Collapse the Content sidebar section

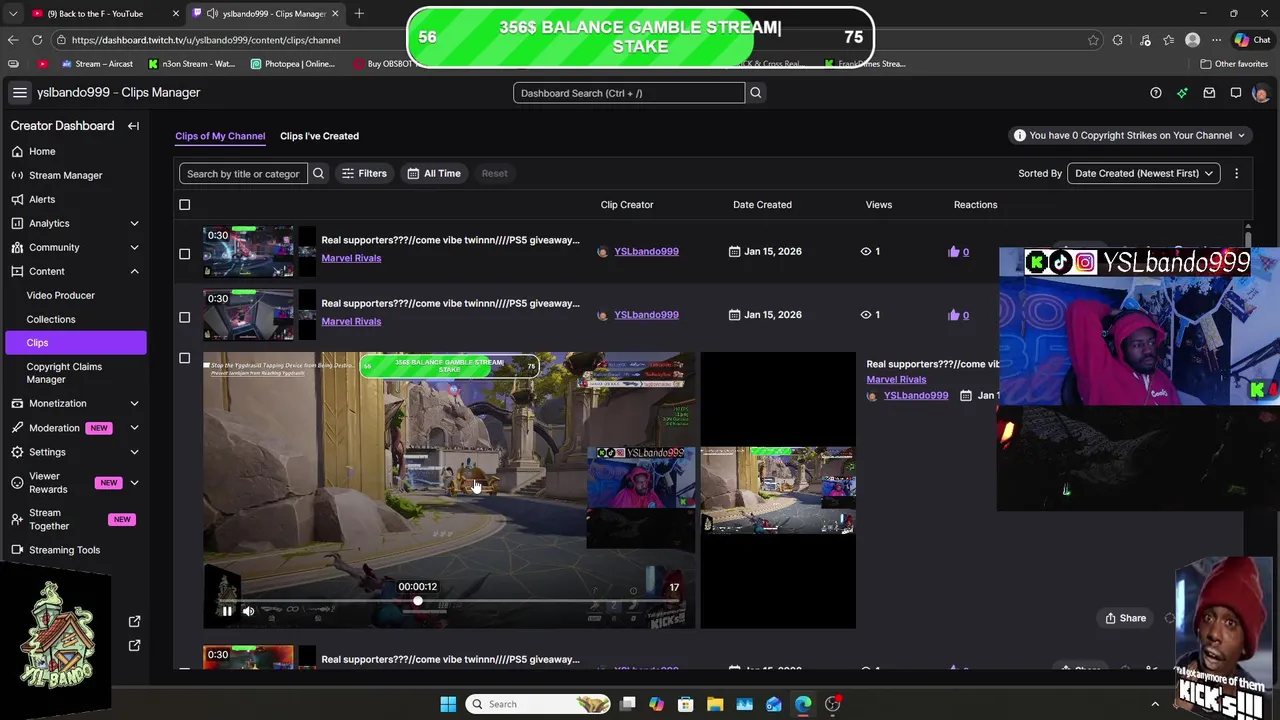coord(134,271)
